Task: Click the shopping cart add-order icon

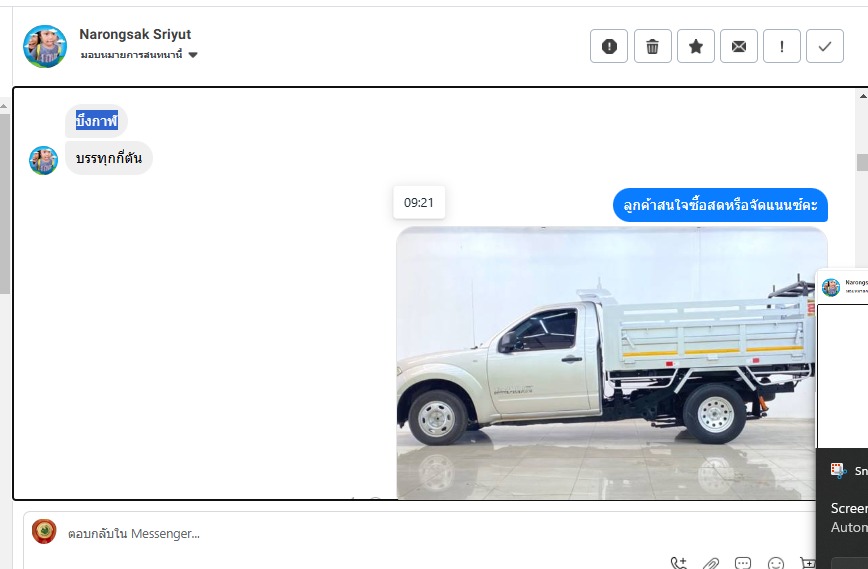Action: click(808, 563)
